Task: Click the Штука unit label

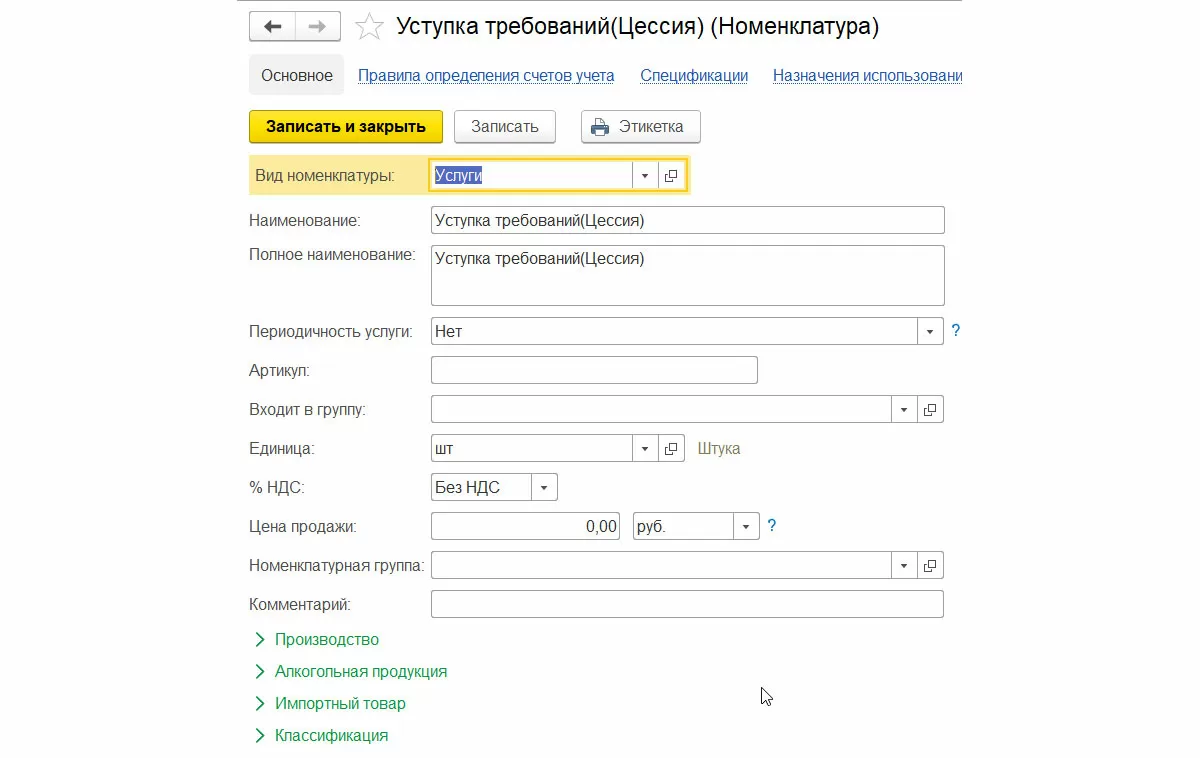Action: tap(719, 449)
